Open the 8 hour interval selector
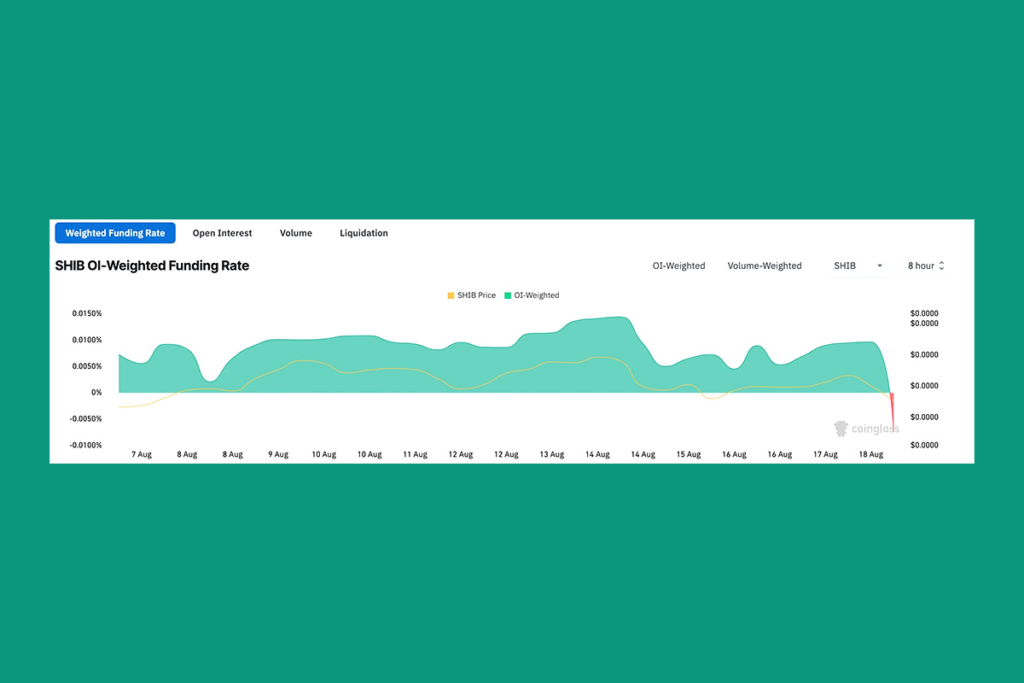This screenshot has height=683, width=1024. click(921, 266)
